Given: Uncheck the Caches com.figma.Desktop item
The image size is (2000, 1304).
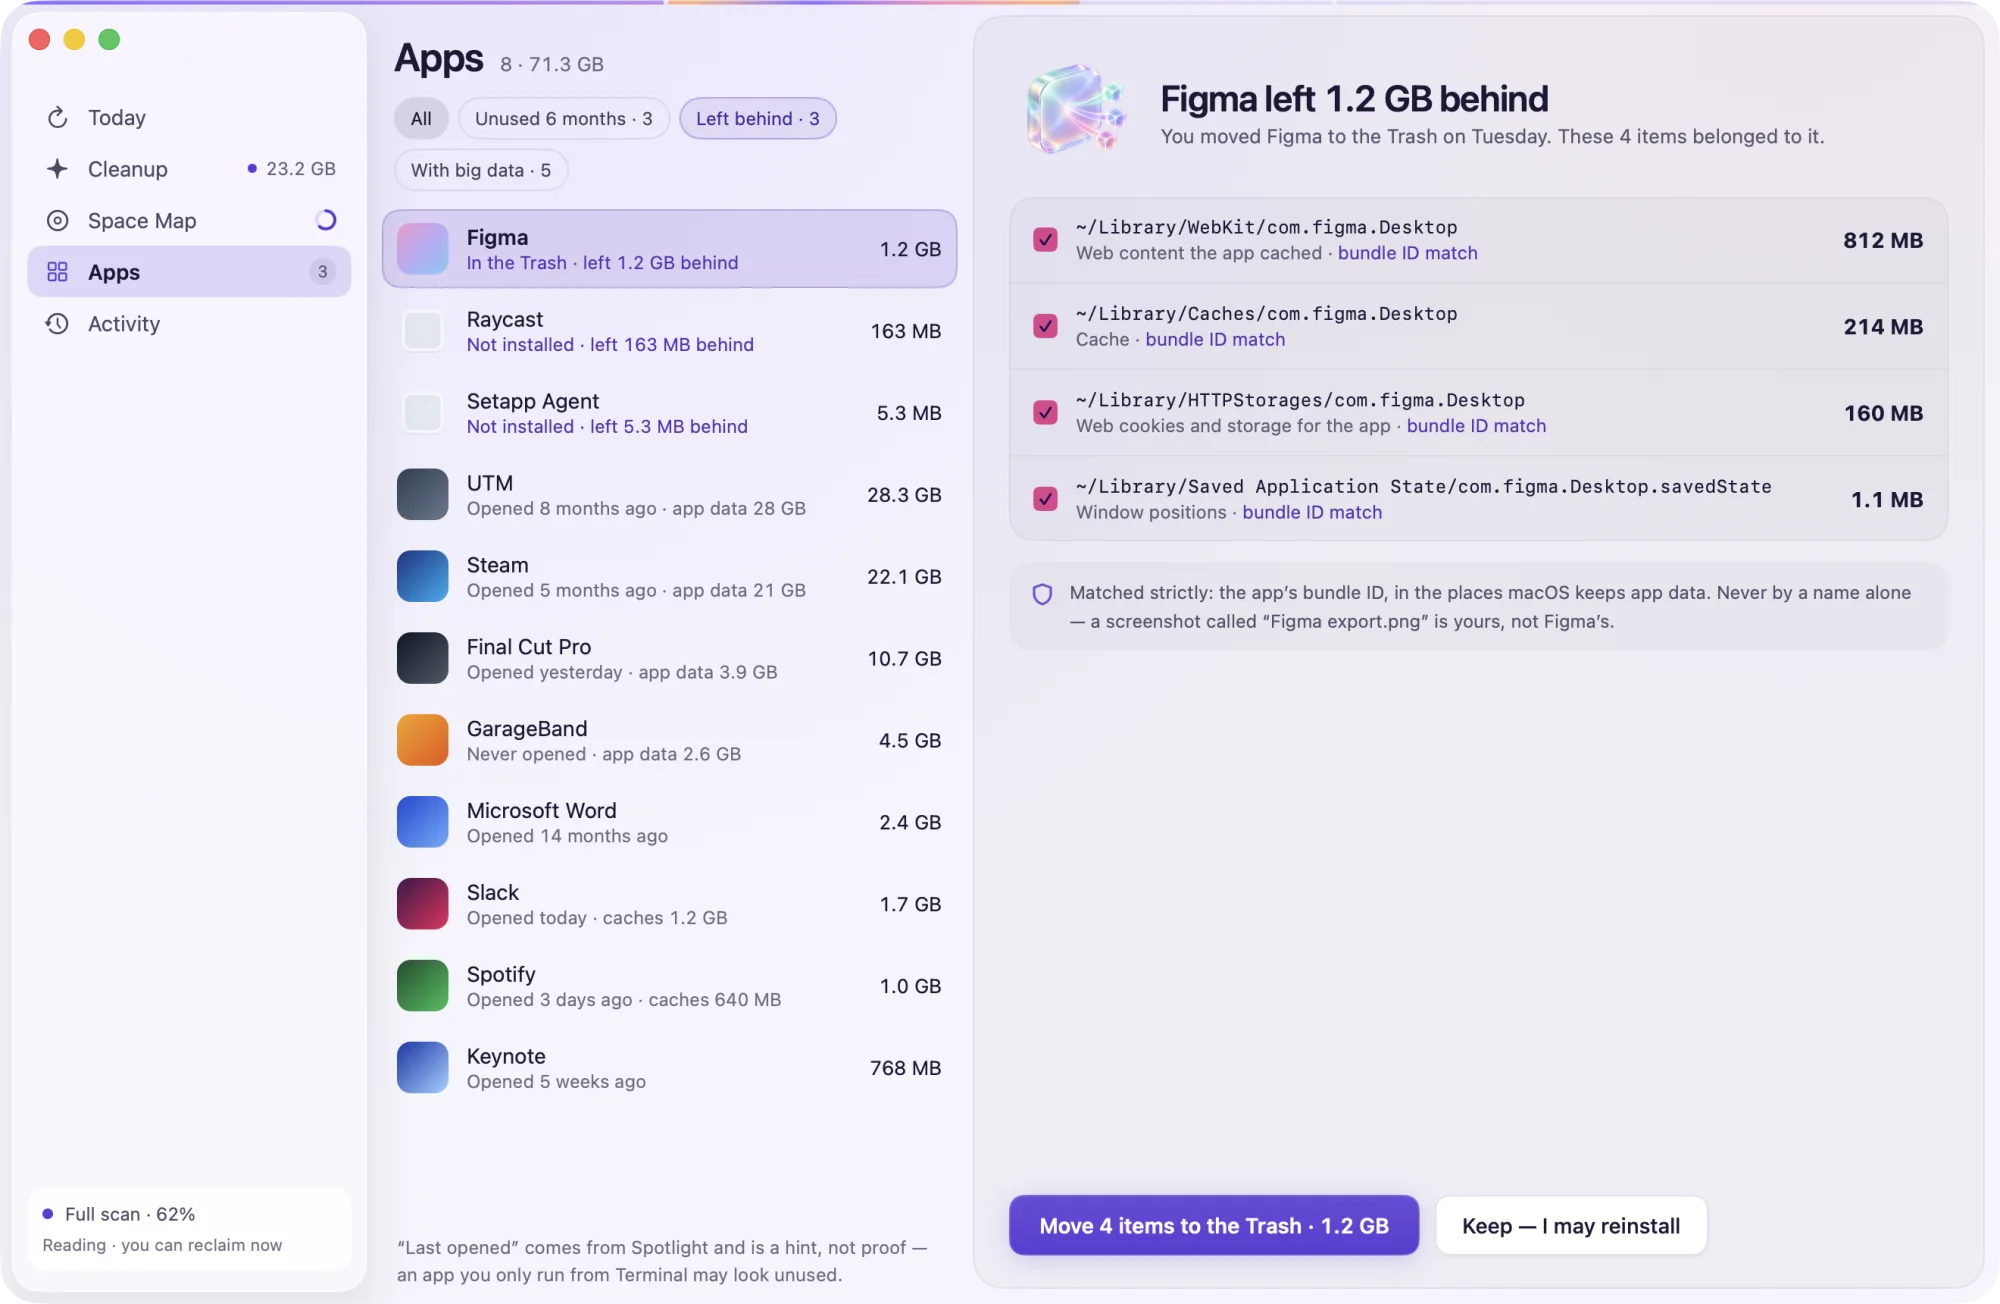Looking at the screenshot, I should click(1045, 327).
